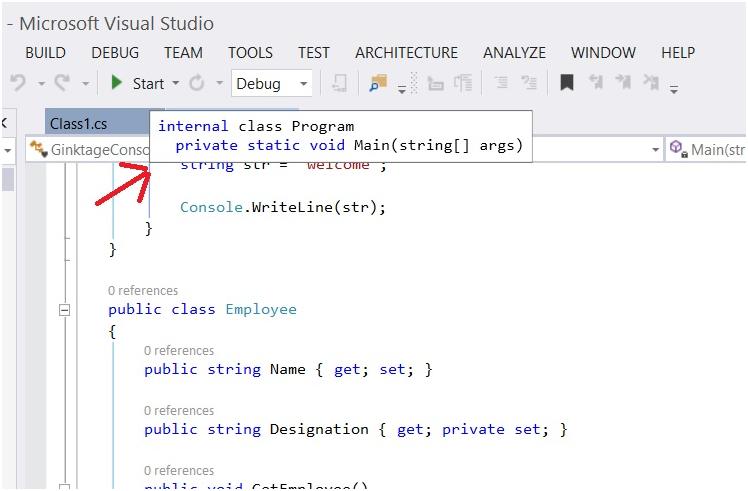Click the Browser Link refresh icon
This screenshot has width=748, height=491.
coord(196,83)
